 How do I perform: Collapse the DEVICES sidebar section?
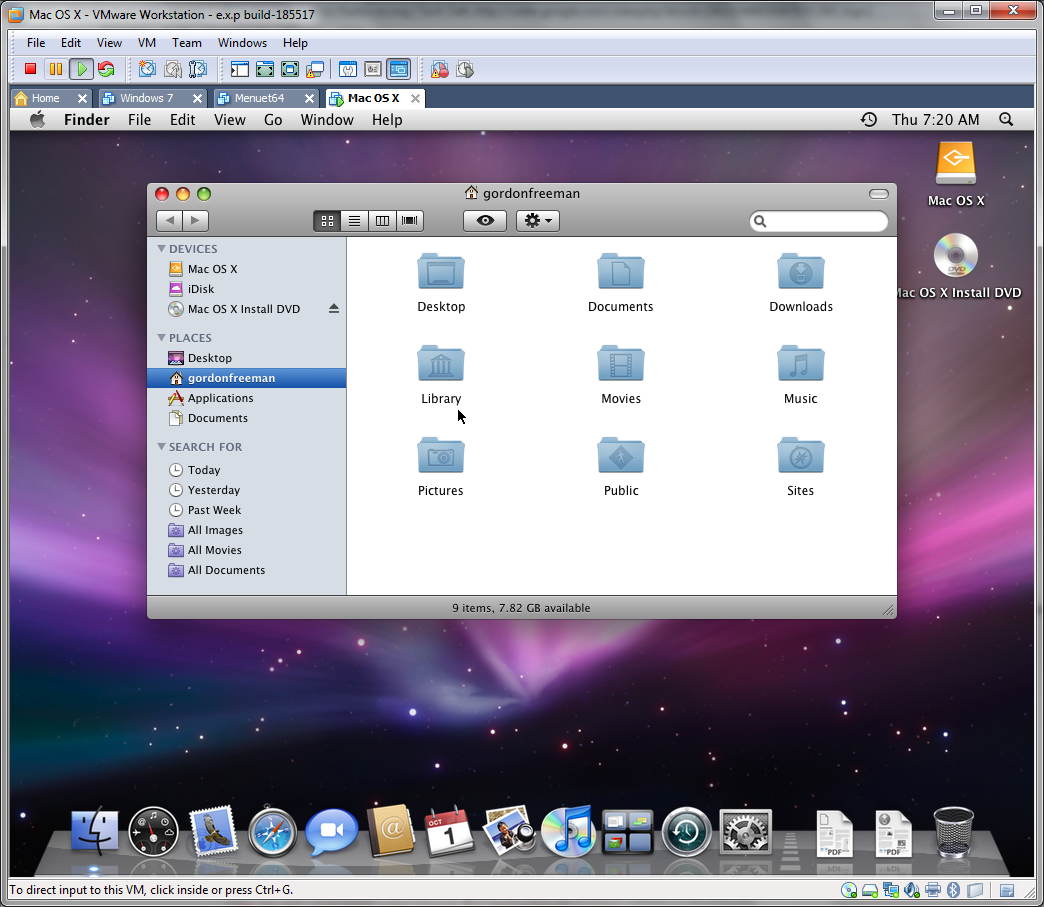(x=162, y=249)
